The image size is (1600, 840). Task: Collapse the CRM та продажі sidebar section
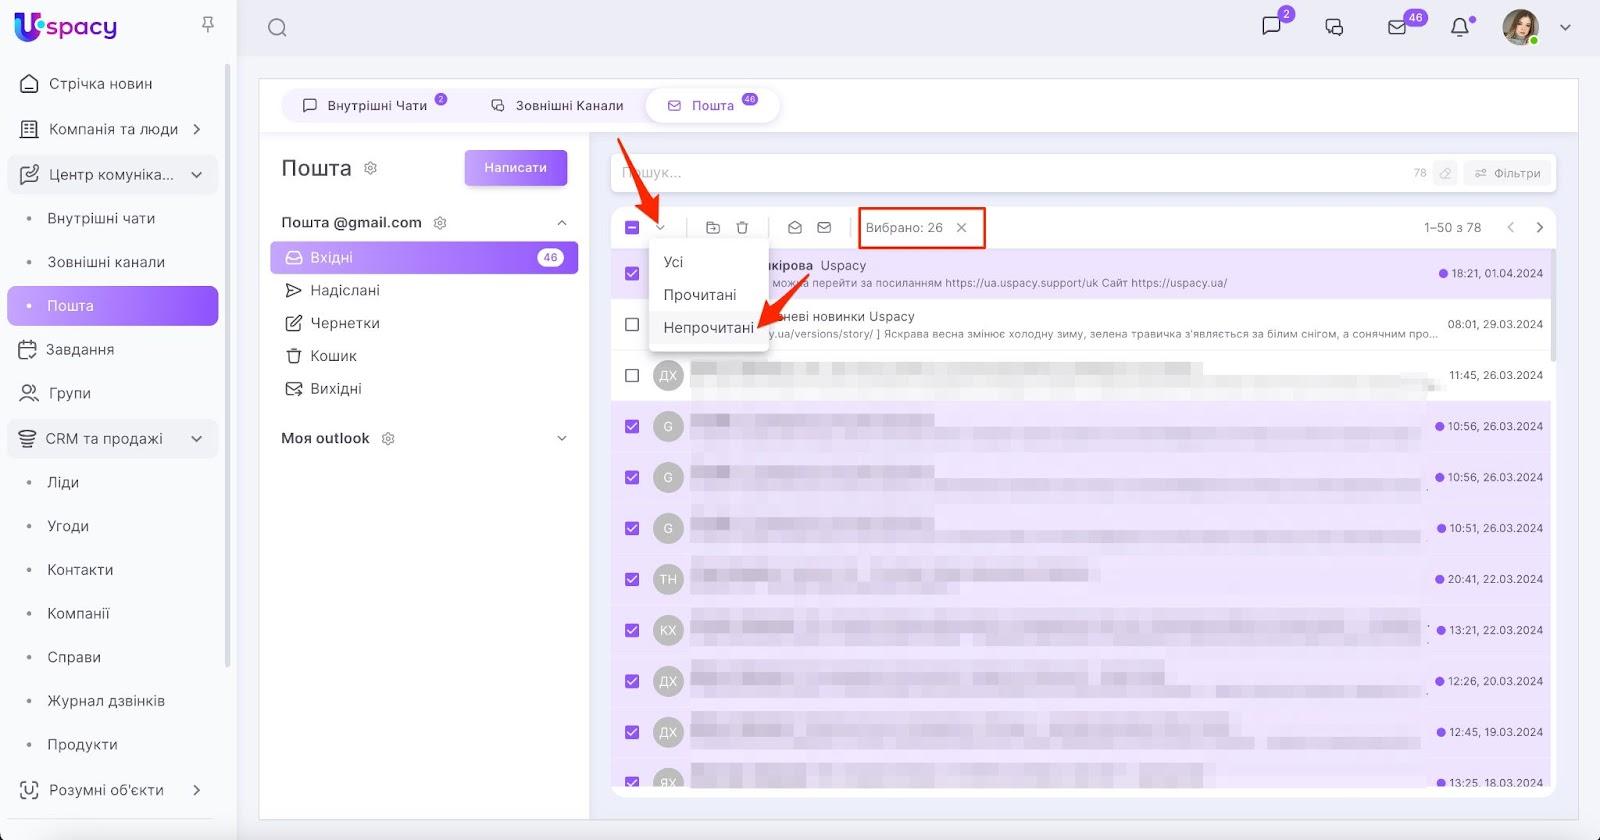pyautogui.click(x=197, y=439)
